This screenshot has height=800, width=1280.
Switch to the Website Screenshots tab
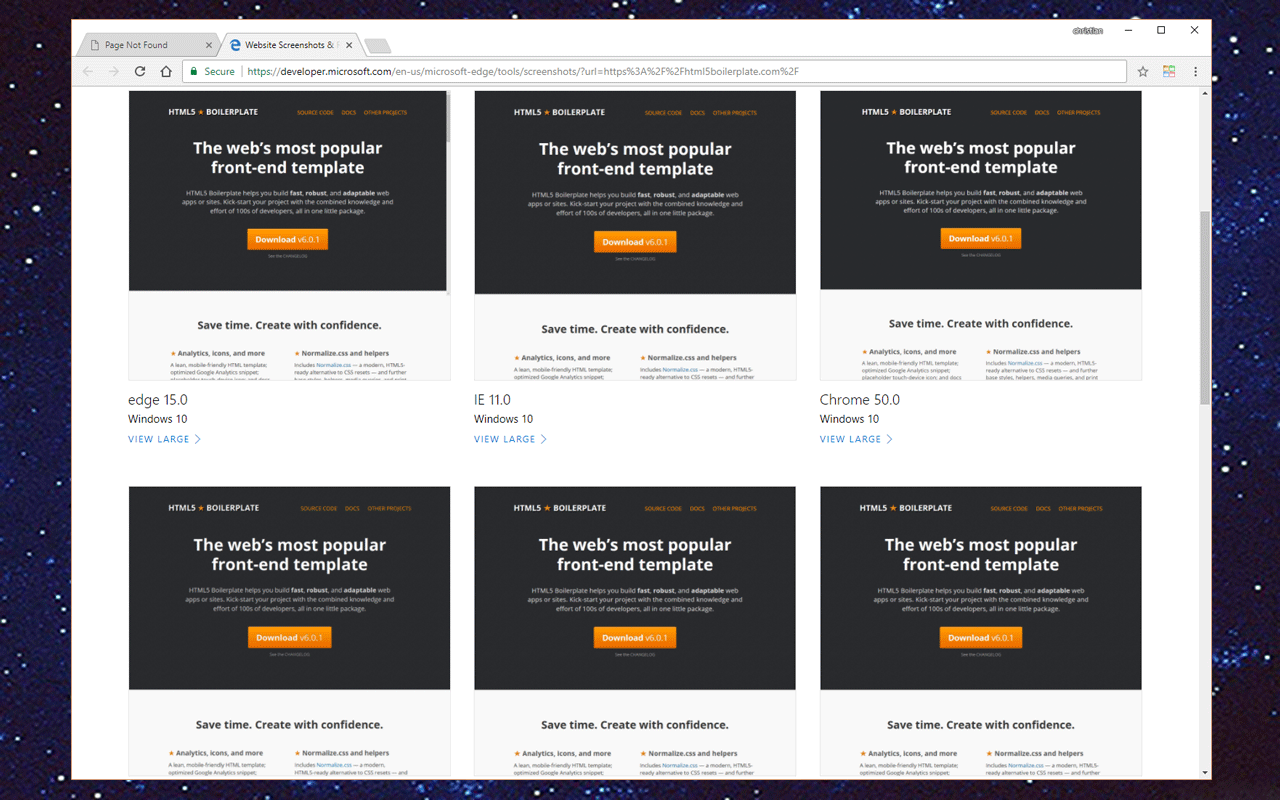click(287, 44)
